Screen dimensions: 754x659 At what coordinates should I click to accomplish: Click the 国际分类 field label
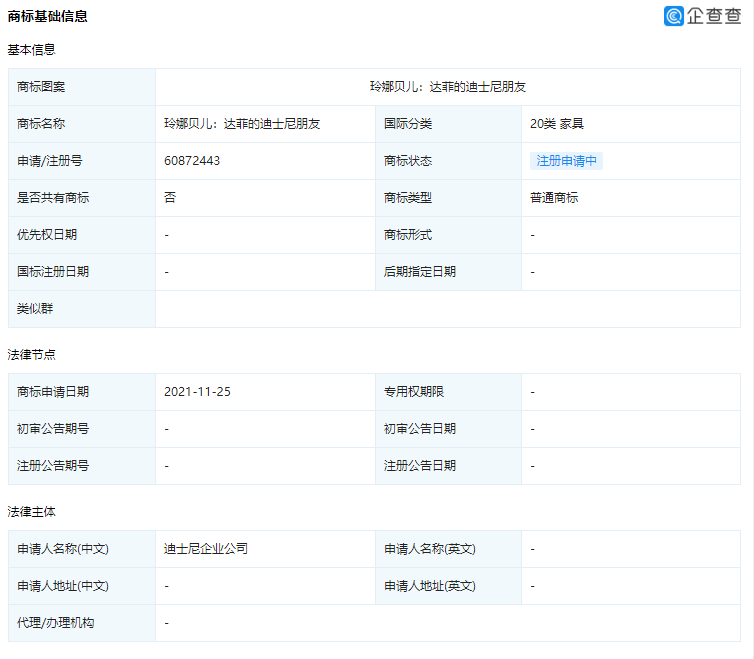408,124
